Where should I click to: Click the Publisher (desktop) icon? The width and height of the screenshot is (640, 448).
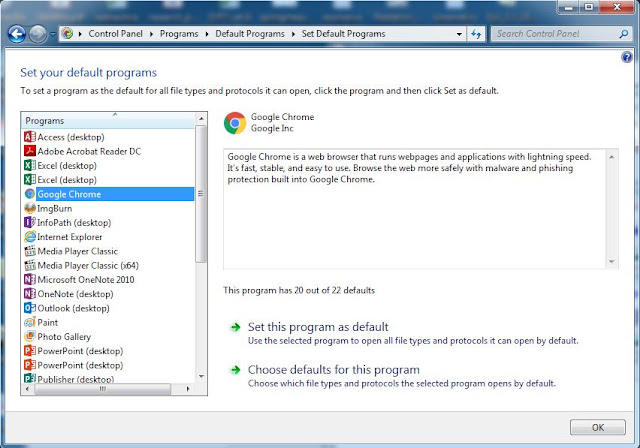30,378
